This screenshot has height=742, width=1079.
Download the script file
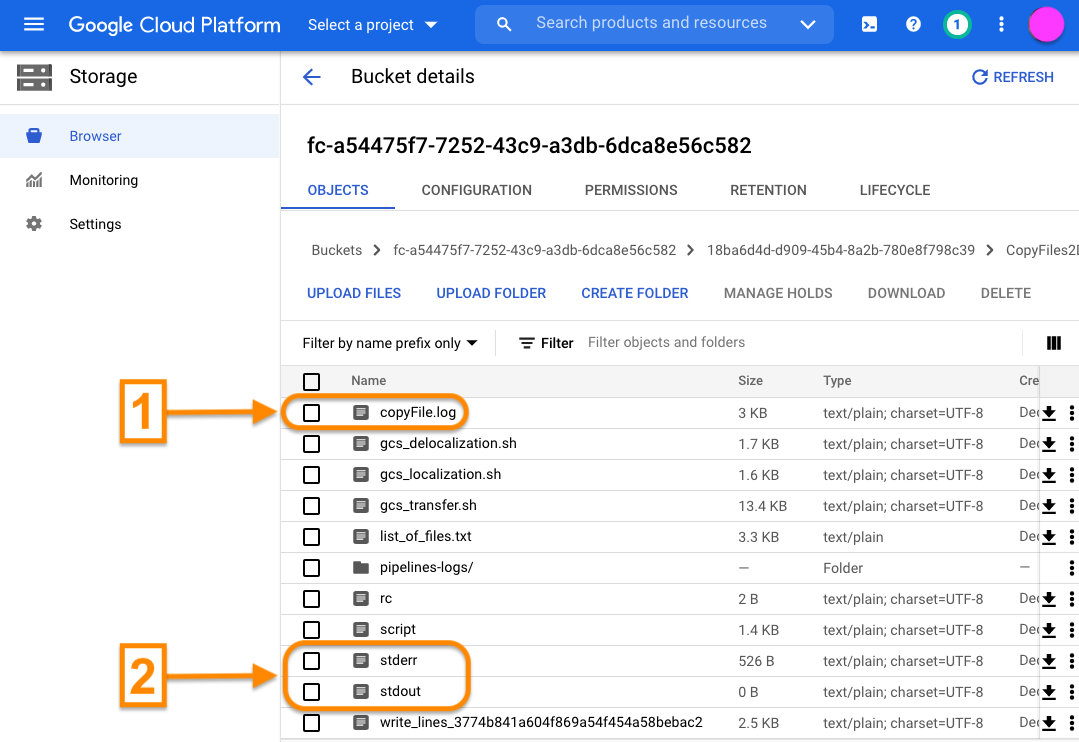1049,630
